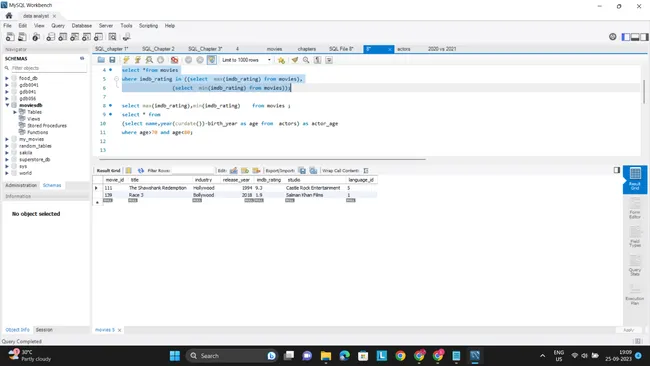Image resolution: width=650 pixels, height=366 pixels.
Task: Expand sakila schema
Action: (x=7, y=153)
